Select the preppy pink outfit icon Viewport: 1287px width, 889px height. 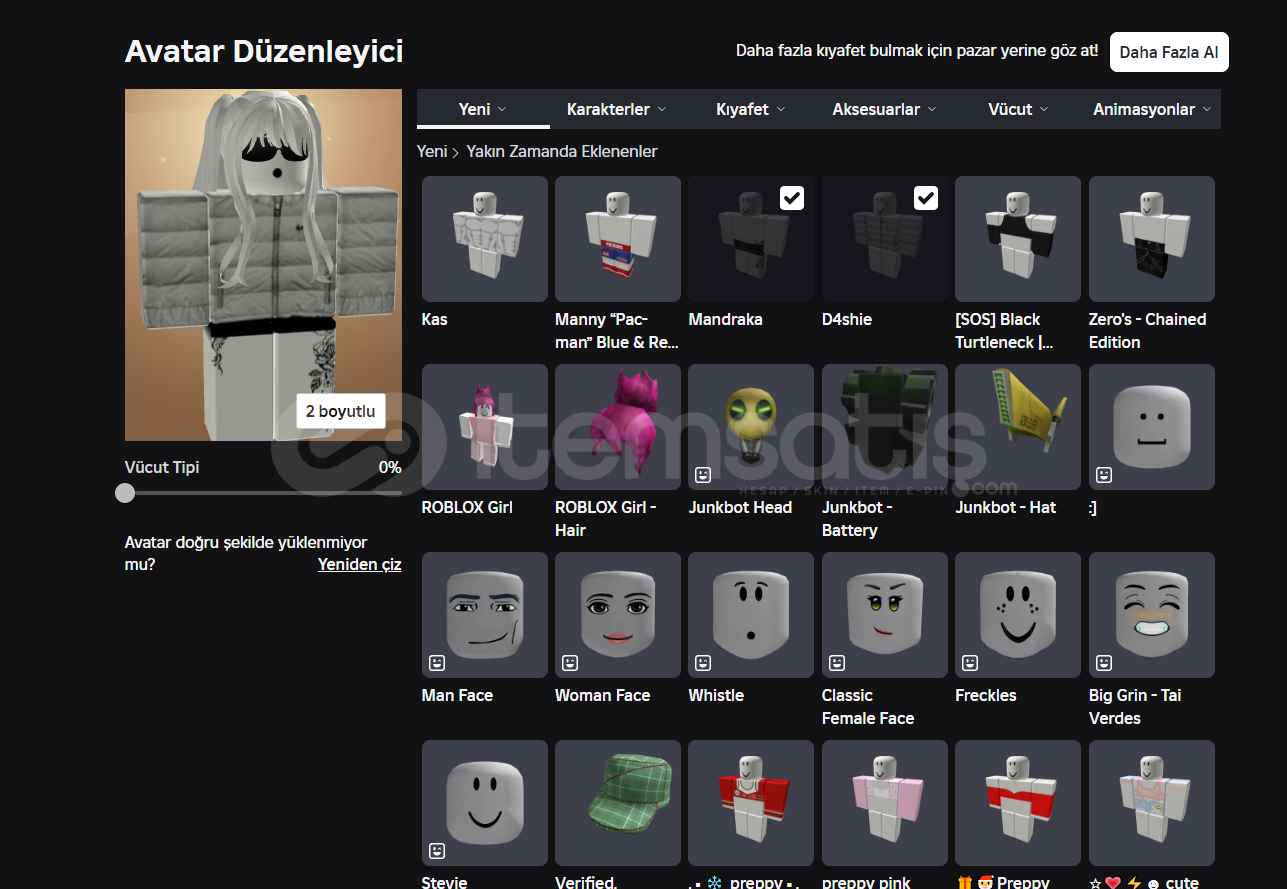coord(885,803)
